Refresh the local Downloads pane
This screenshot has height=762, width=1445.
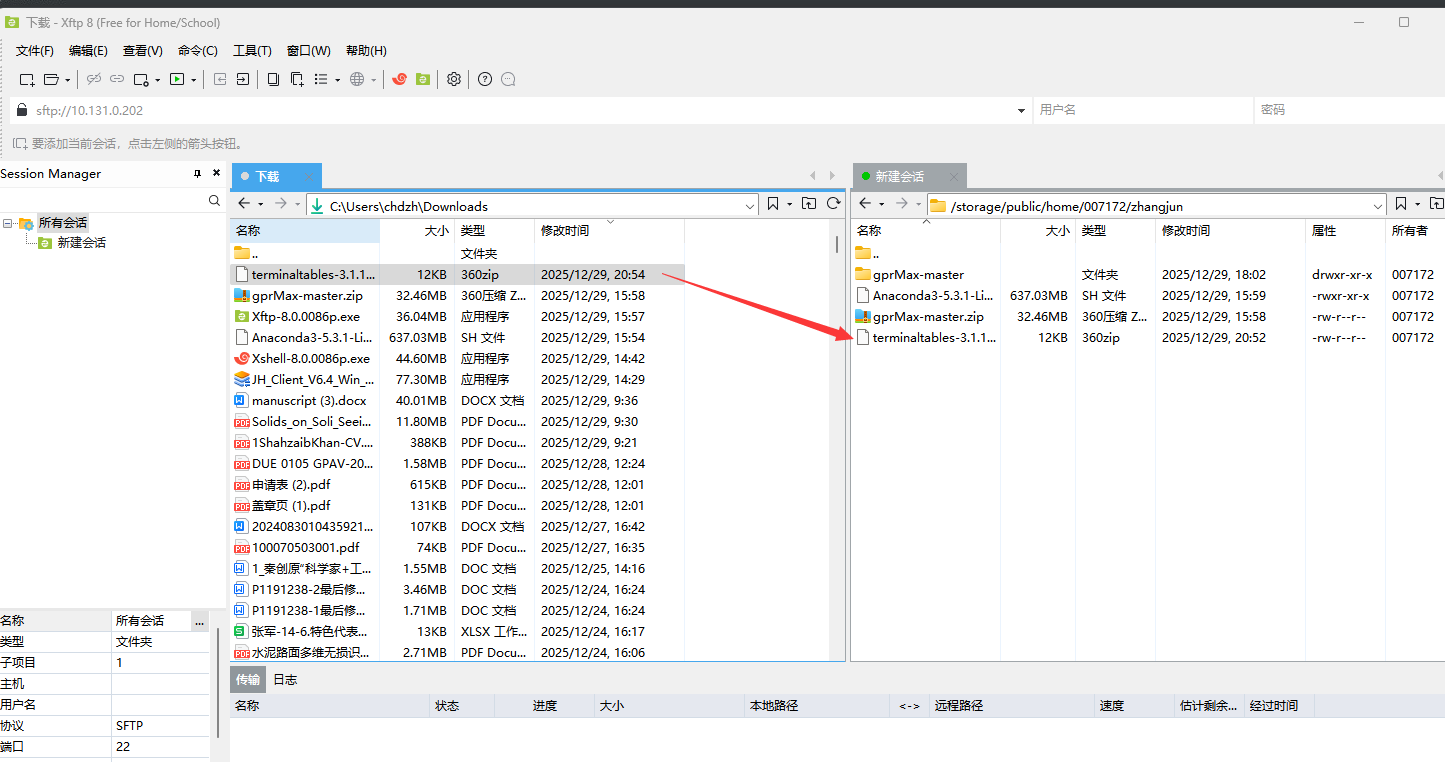(x=833, y=204)
